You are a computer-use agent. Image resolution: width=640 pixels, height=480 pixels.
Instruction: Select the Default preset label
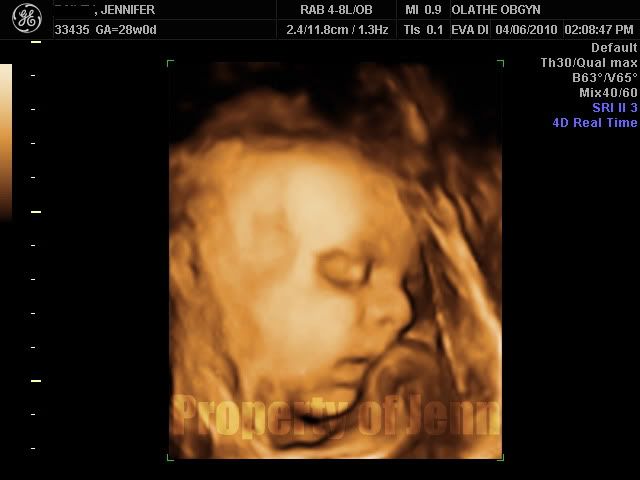614,48
